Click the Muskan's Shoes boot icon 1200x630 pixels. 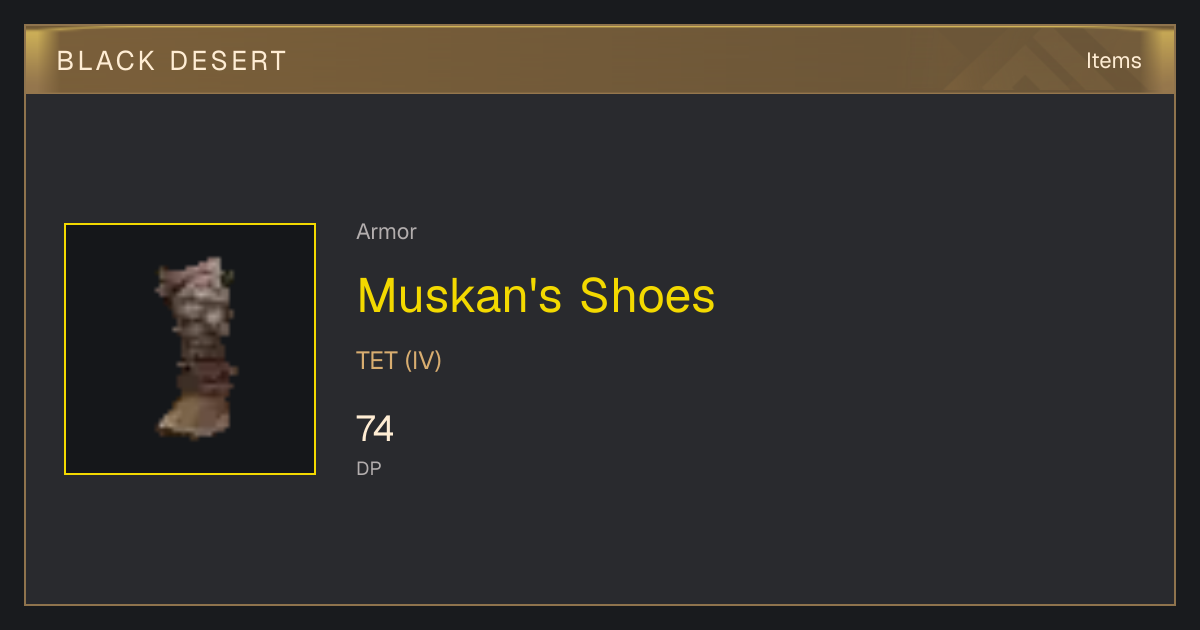[x=195, y=348]
